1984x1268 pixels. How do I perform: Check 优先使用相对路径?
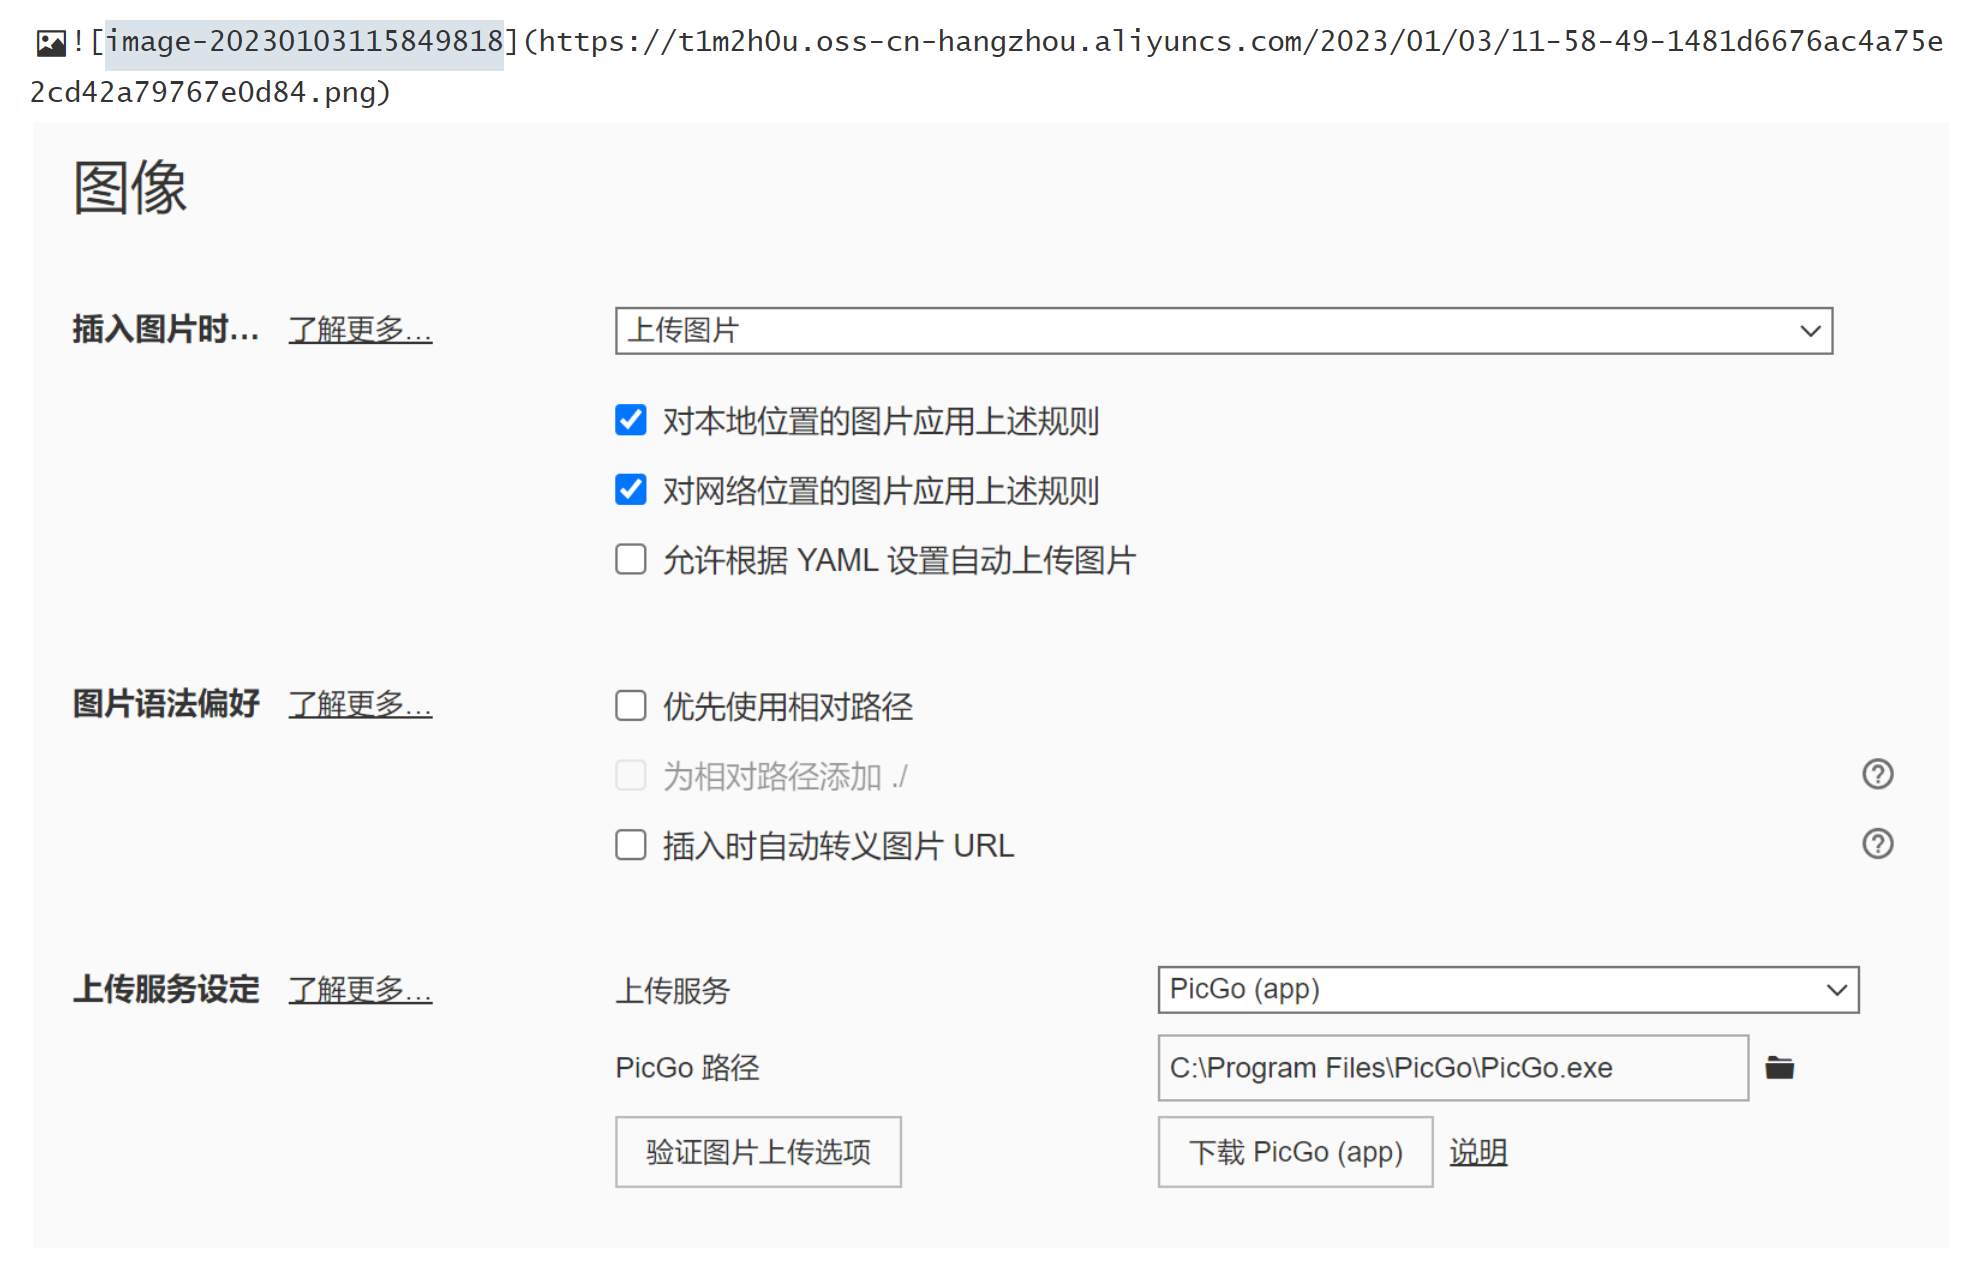click(631, 706)
